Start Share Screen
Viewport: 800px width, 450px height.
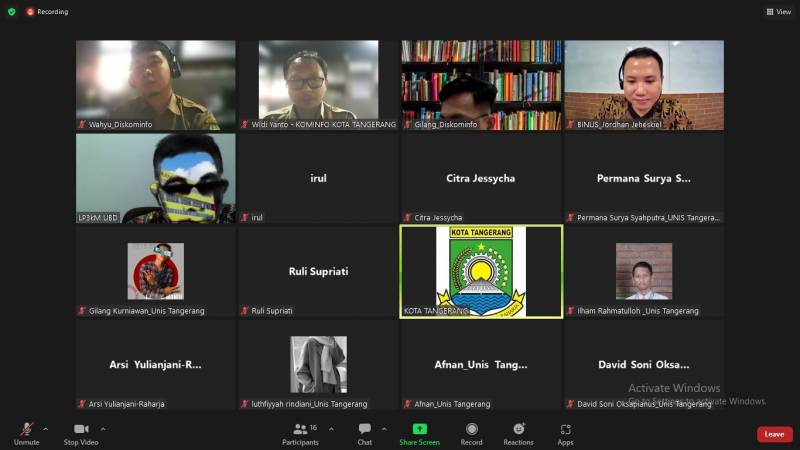[419, 432]
